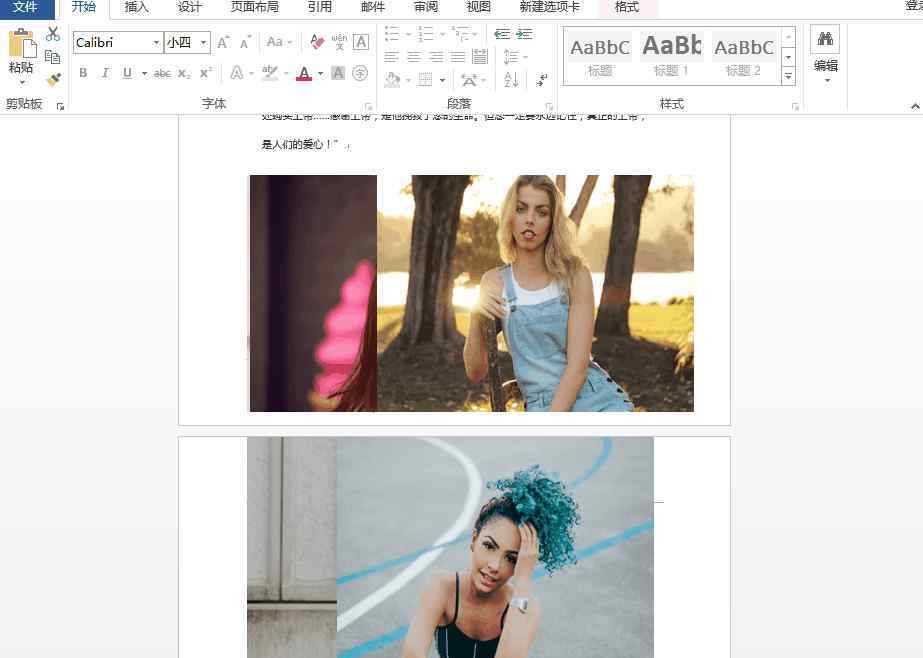923x658 pixels.
Task: Apply the red font color
Action: [x=304, y=74]
